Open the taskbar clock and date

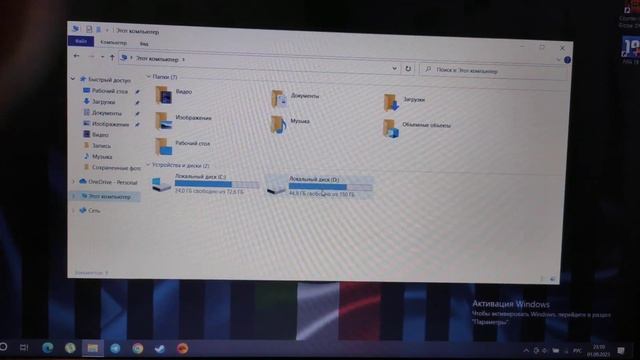pyautogui.click(x=598, y=351)
